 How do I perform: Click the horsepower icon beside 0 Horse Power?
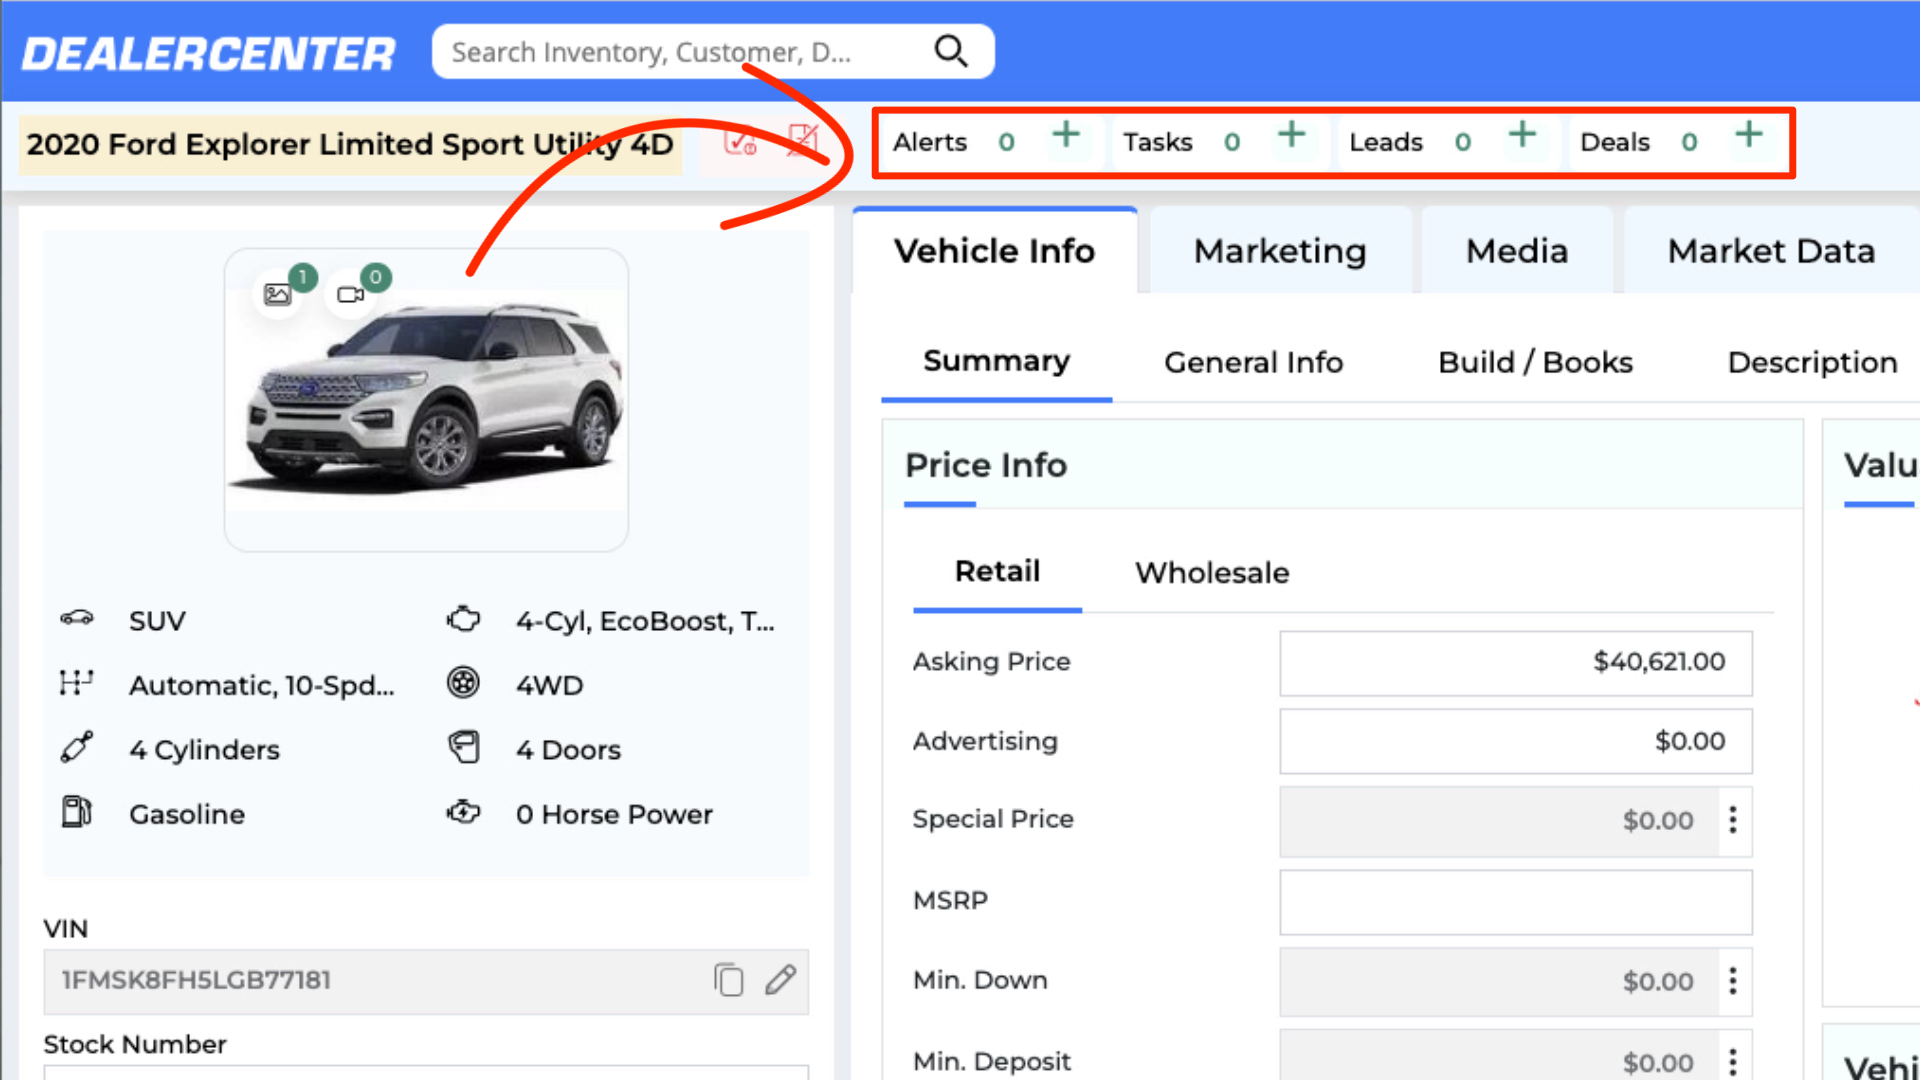463,812
